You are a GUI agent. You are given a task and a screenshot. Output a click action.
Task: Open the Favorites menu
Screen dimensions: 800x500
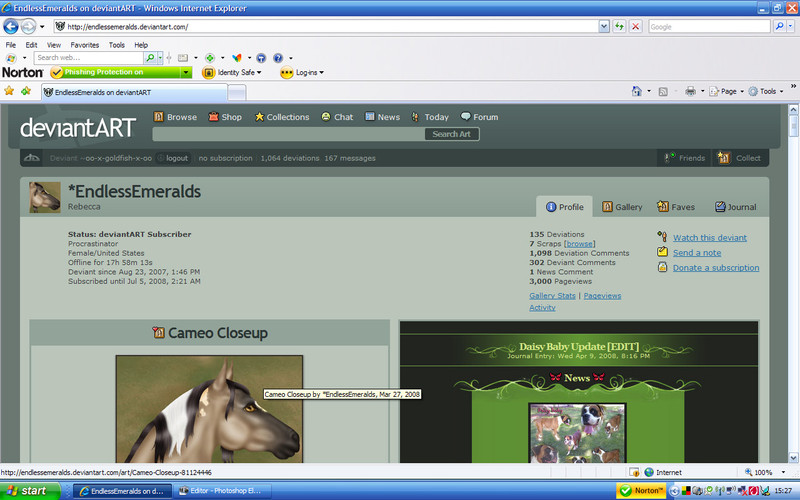click(x=85, y=45)
